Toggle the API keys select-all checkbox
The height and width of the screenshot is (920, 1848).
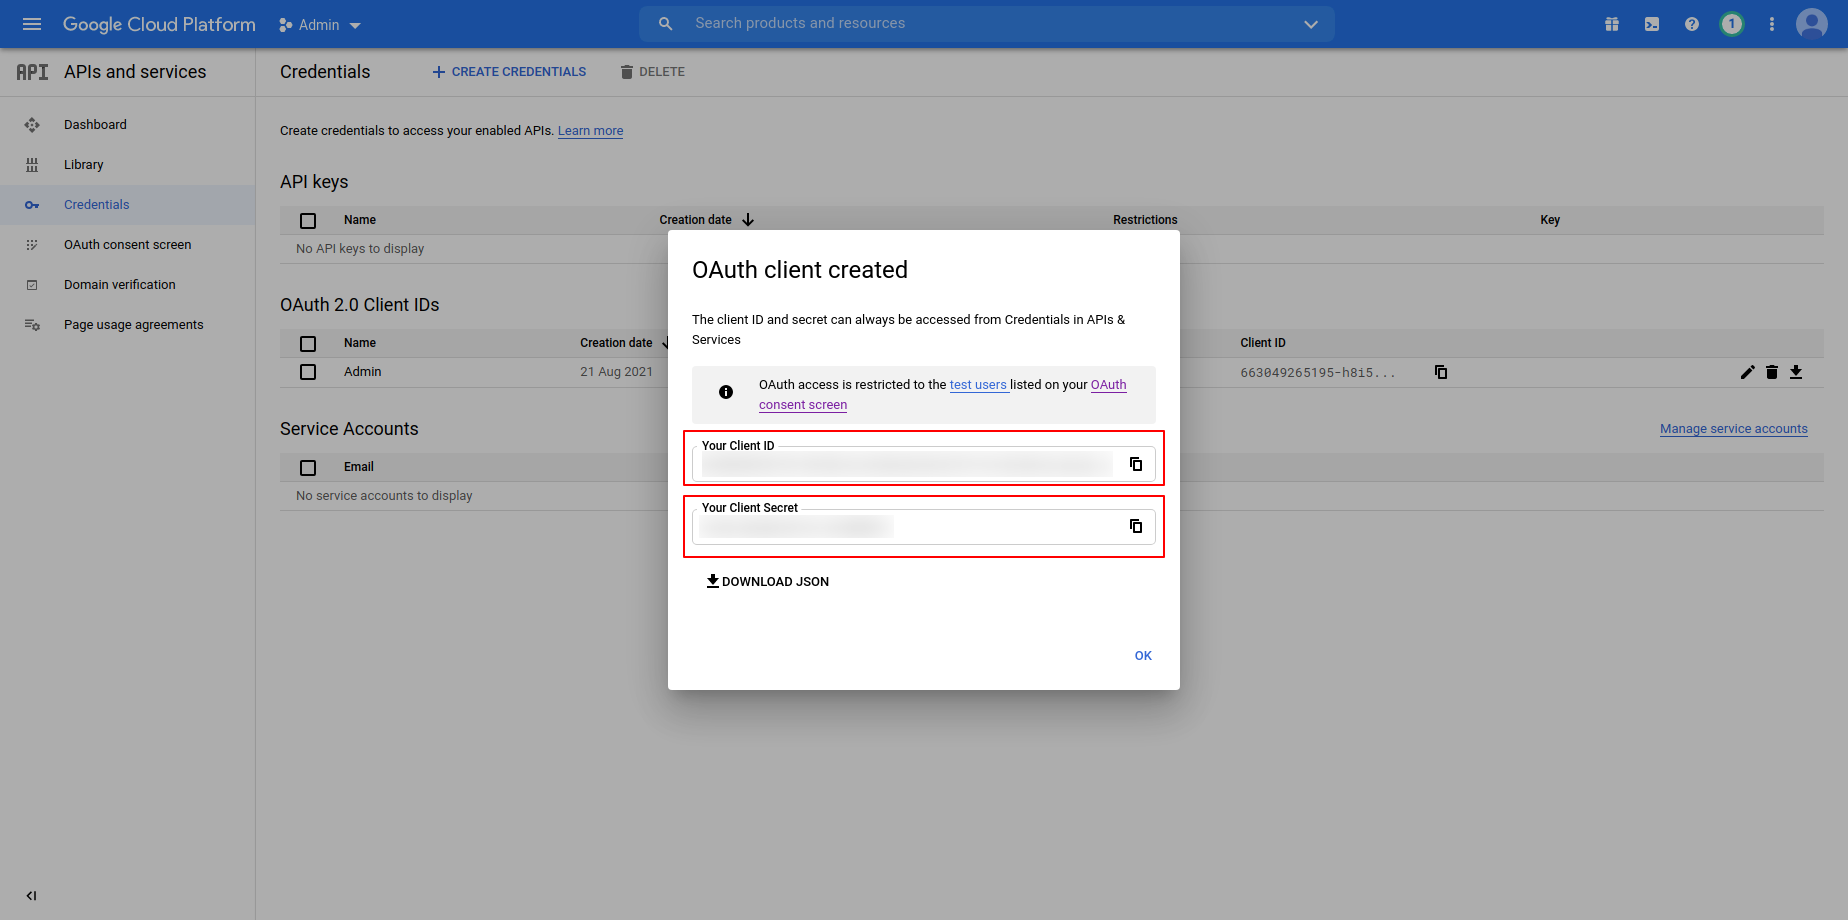pyautogui.click(x=308, y=220)
